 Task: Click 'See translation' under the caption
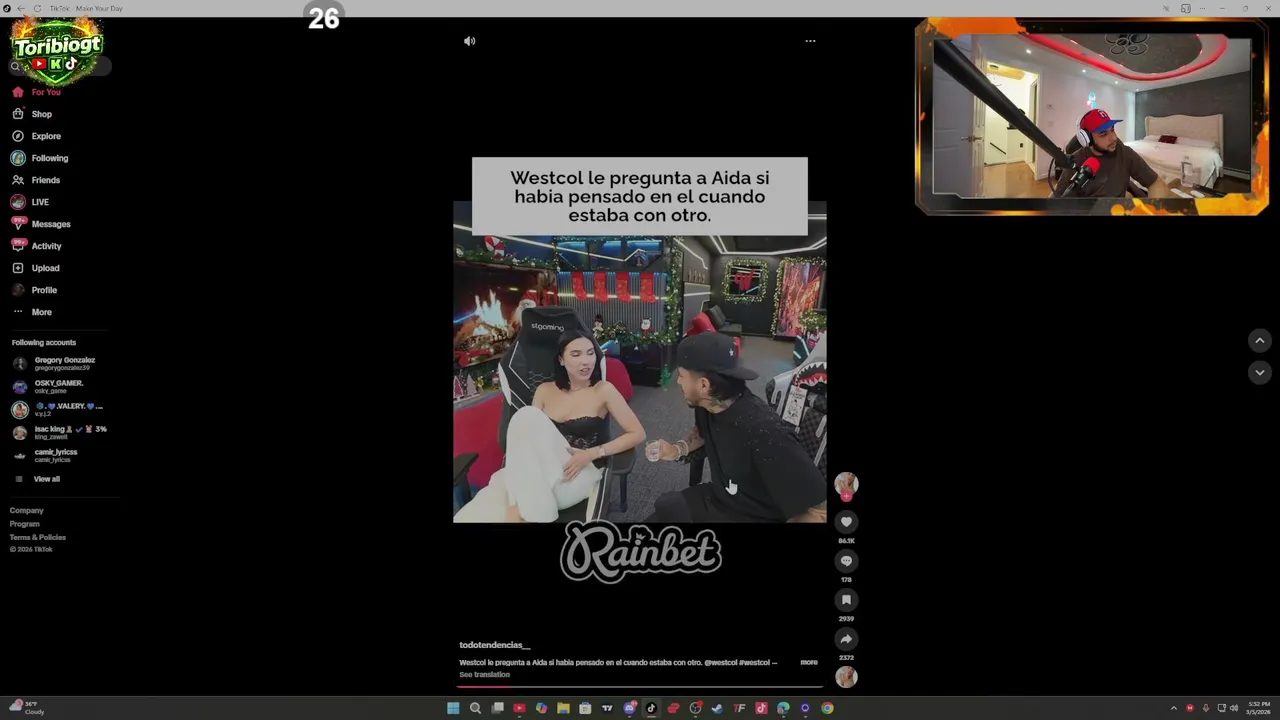point(485,675)
